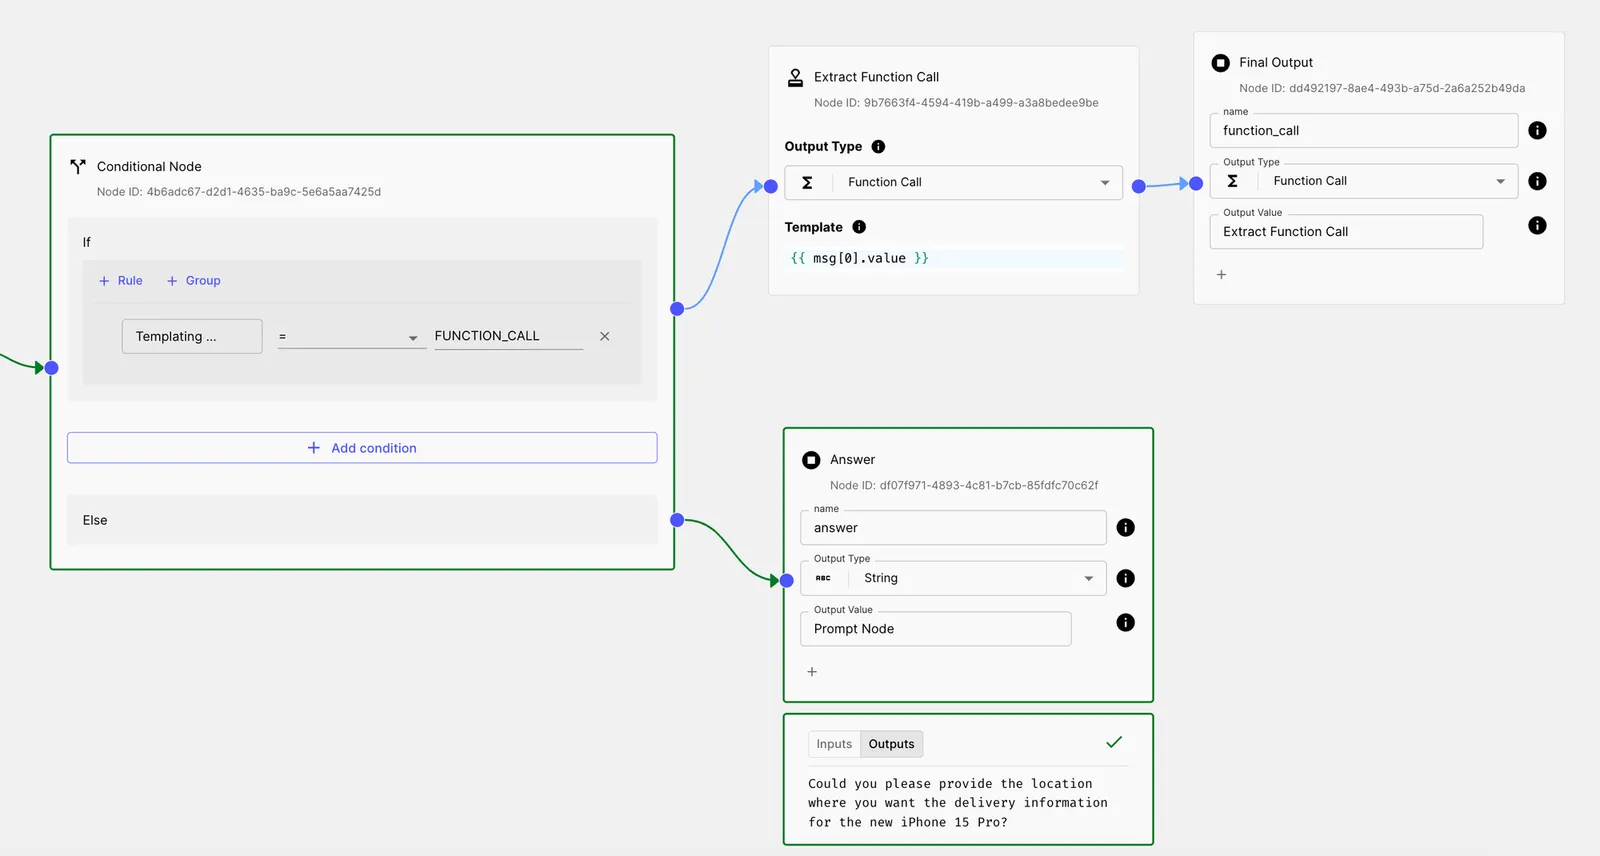Click the Conditional Node title
Screen dimensions: 1600x856
[149, 167]
